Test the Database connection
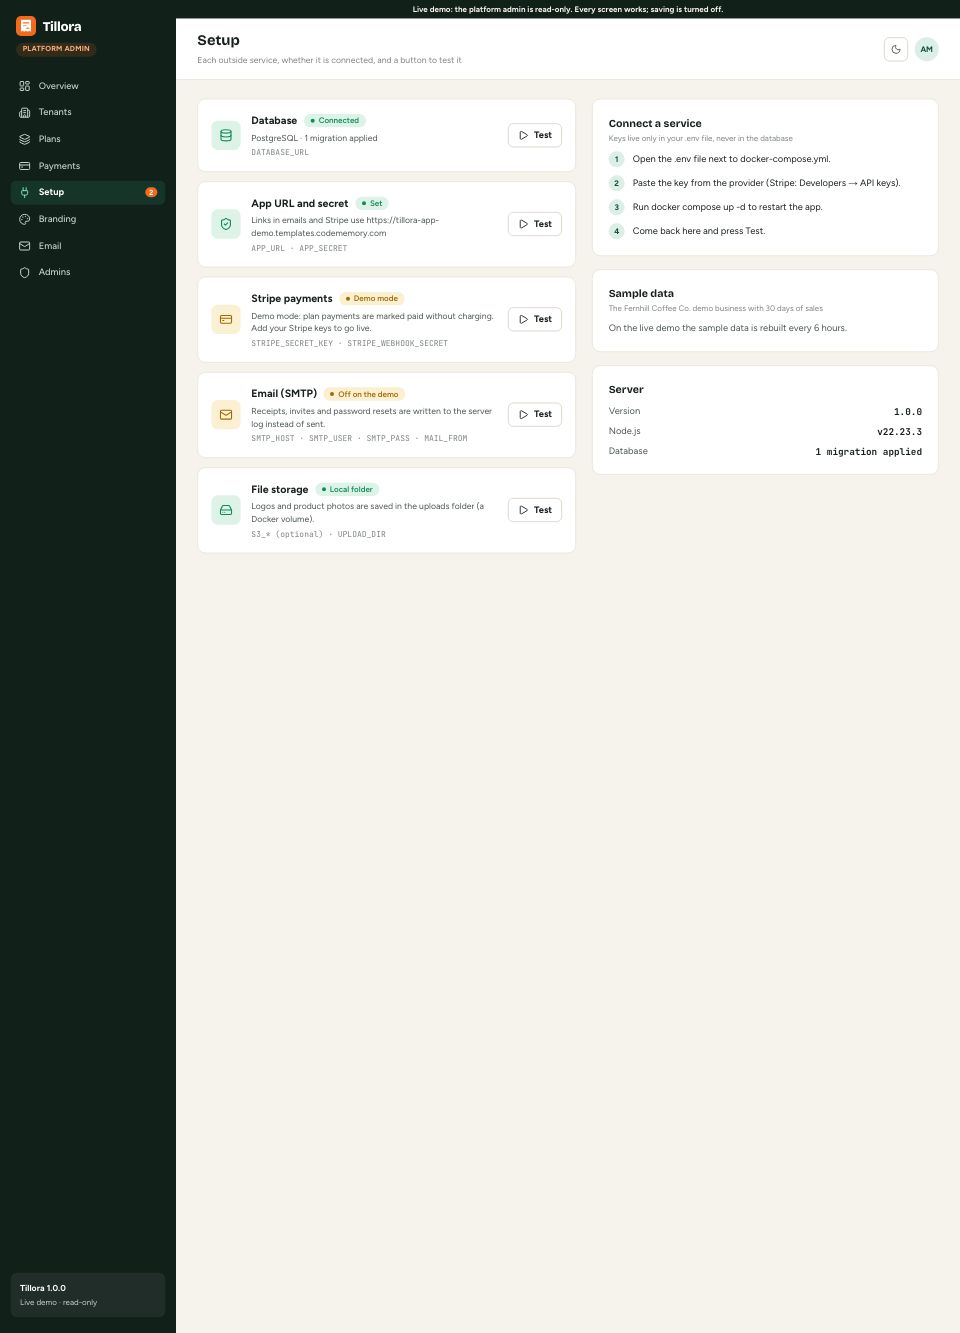The width and height of the screenshot is (960, 1333). [x=535, y=135]
